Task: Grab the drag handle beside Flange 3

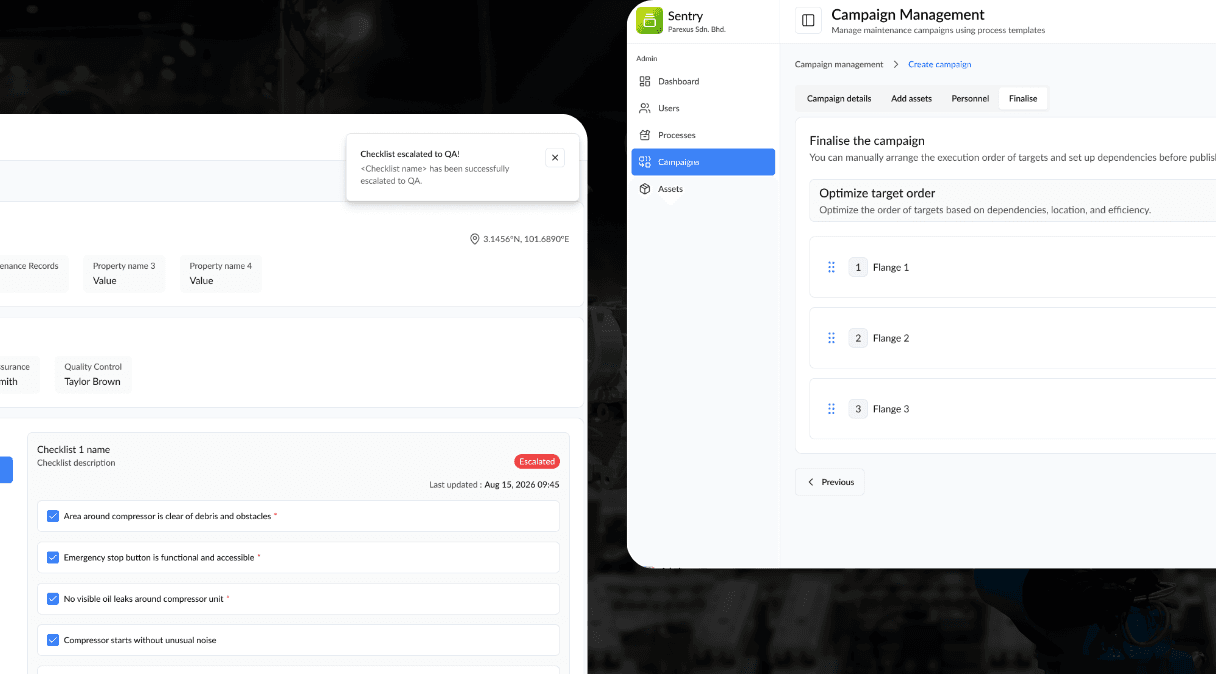Action: coord(831,408)
